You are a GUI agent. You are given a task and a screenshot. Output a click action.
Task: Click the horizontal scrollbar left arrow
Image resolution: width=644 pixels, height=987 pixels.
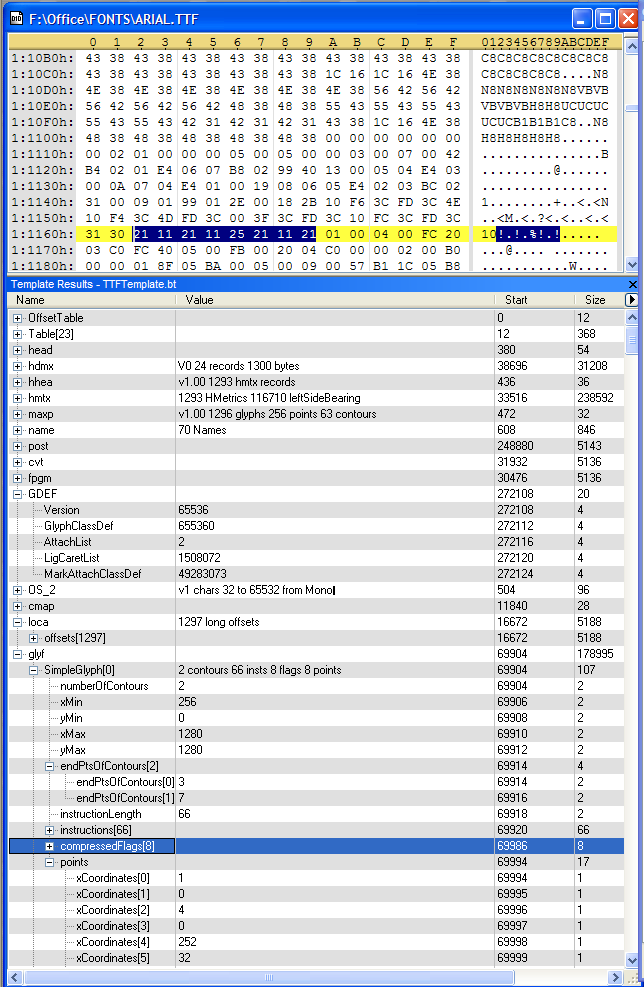point(16,978)
